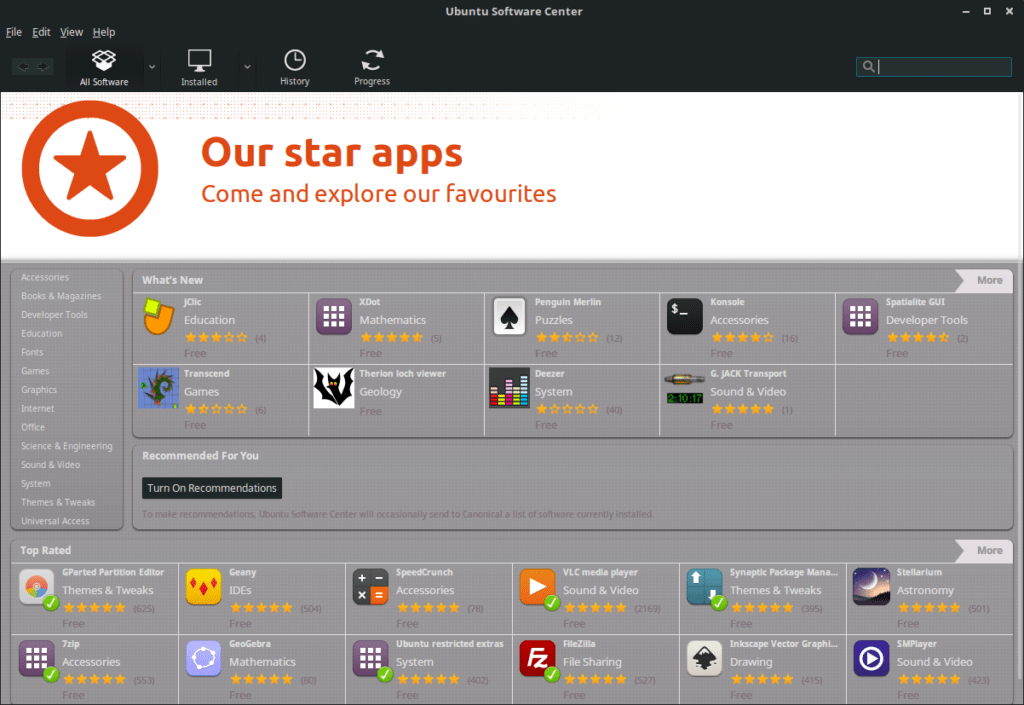
Task: Click the GParted Partition Editor icon
Action: 38,588
